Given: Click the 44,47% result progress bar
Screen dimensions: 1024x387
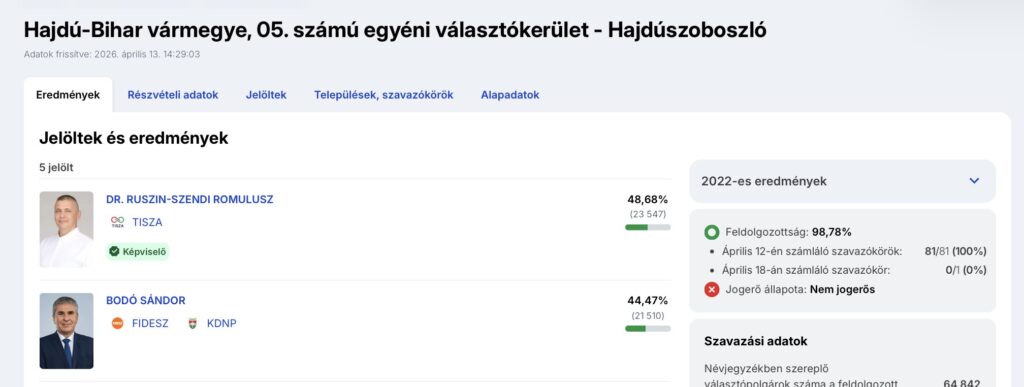Looking at the screenshot, I should coord(647,328).
